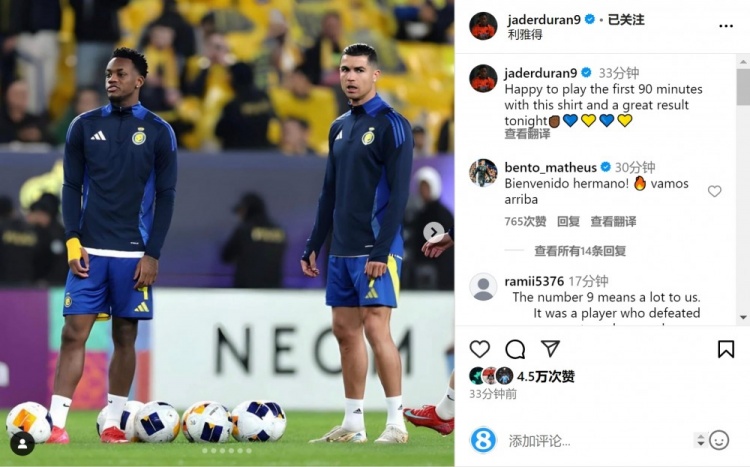This screenshot has height=467, width=750.
Task: Click the stepper next to emoji icon
Action: point(701,440)
